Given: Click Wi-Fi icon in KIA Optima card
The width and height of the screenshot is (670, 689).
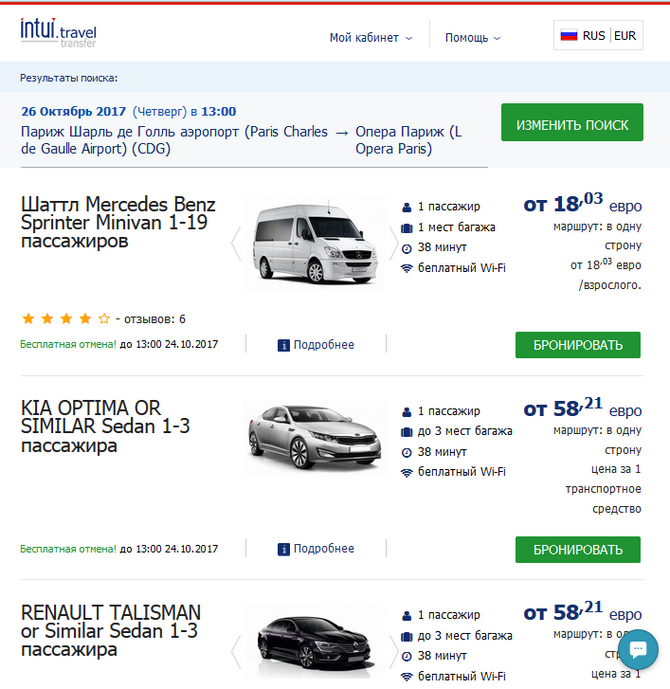Looking at the screenshot, I should [x=407, y=473].
